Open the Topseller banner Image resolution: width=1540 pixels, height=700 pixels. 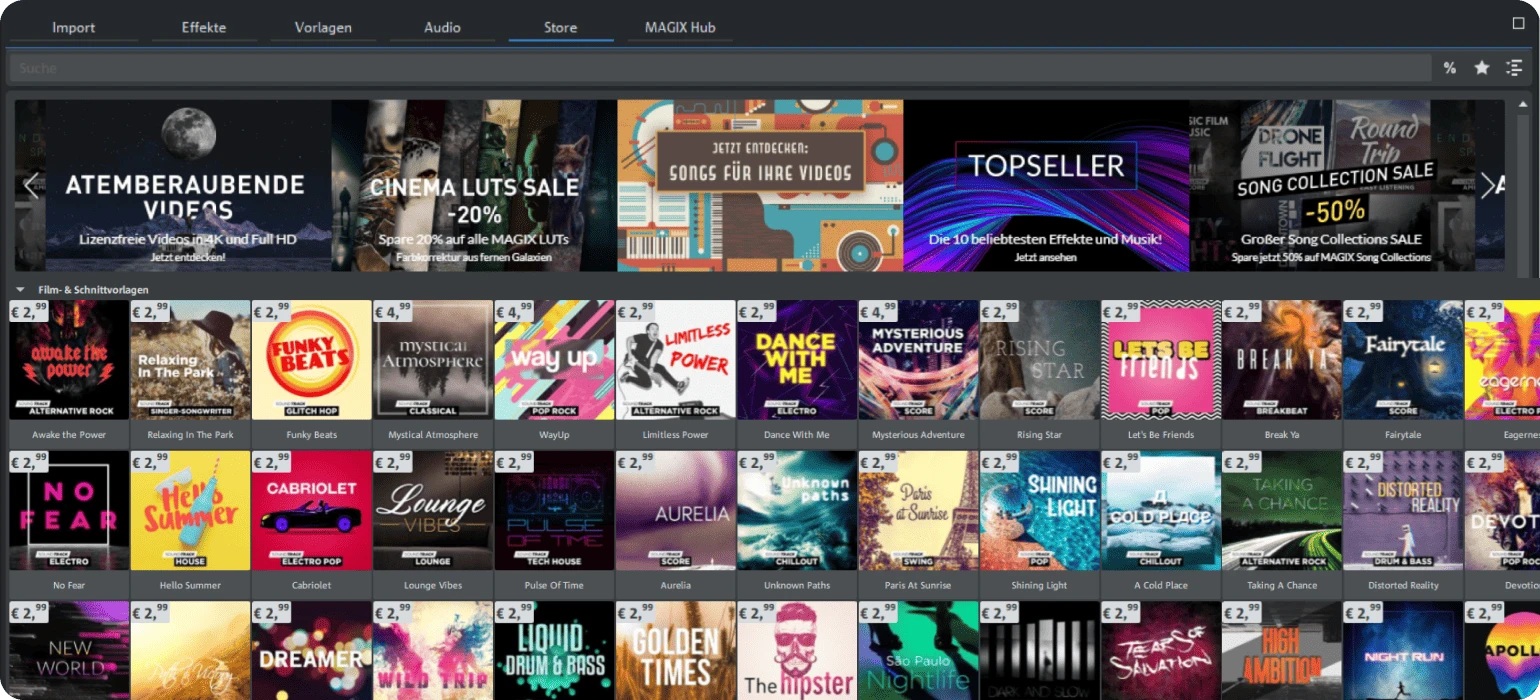point(1046,185)
